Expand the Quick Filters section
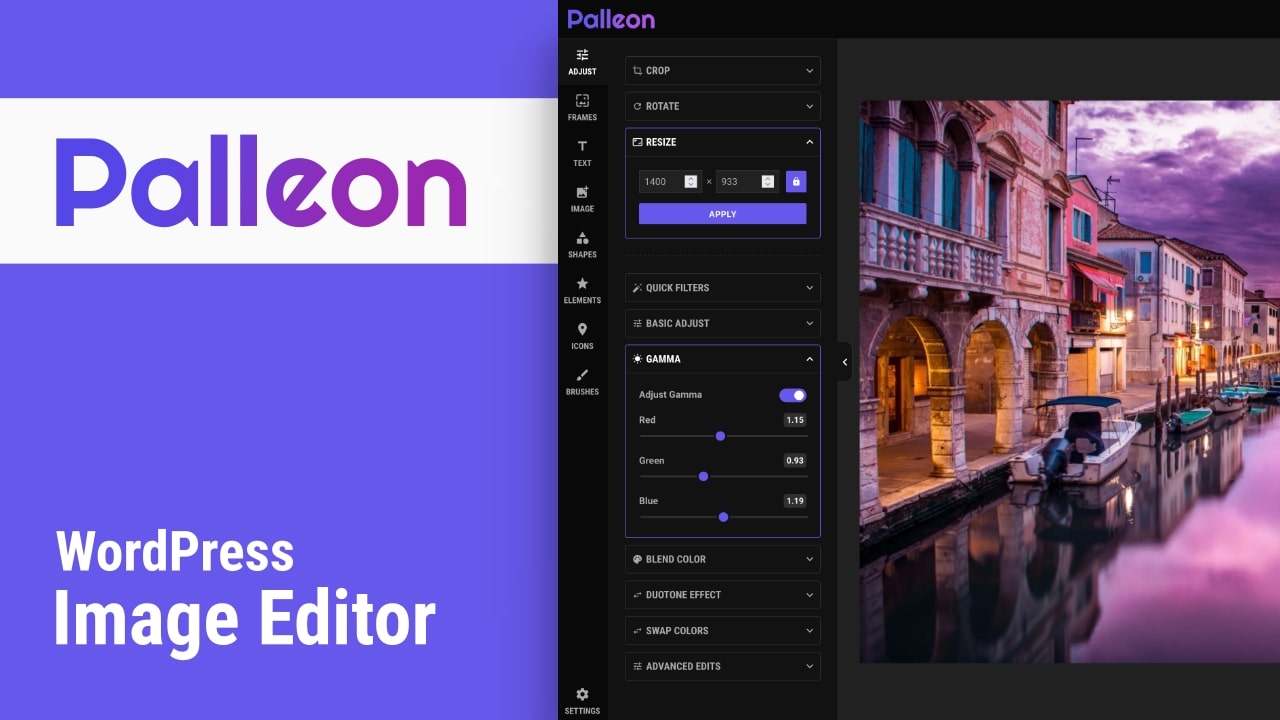The width and height of the screenshot is (1280, 720). [723, 288]
